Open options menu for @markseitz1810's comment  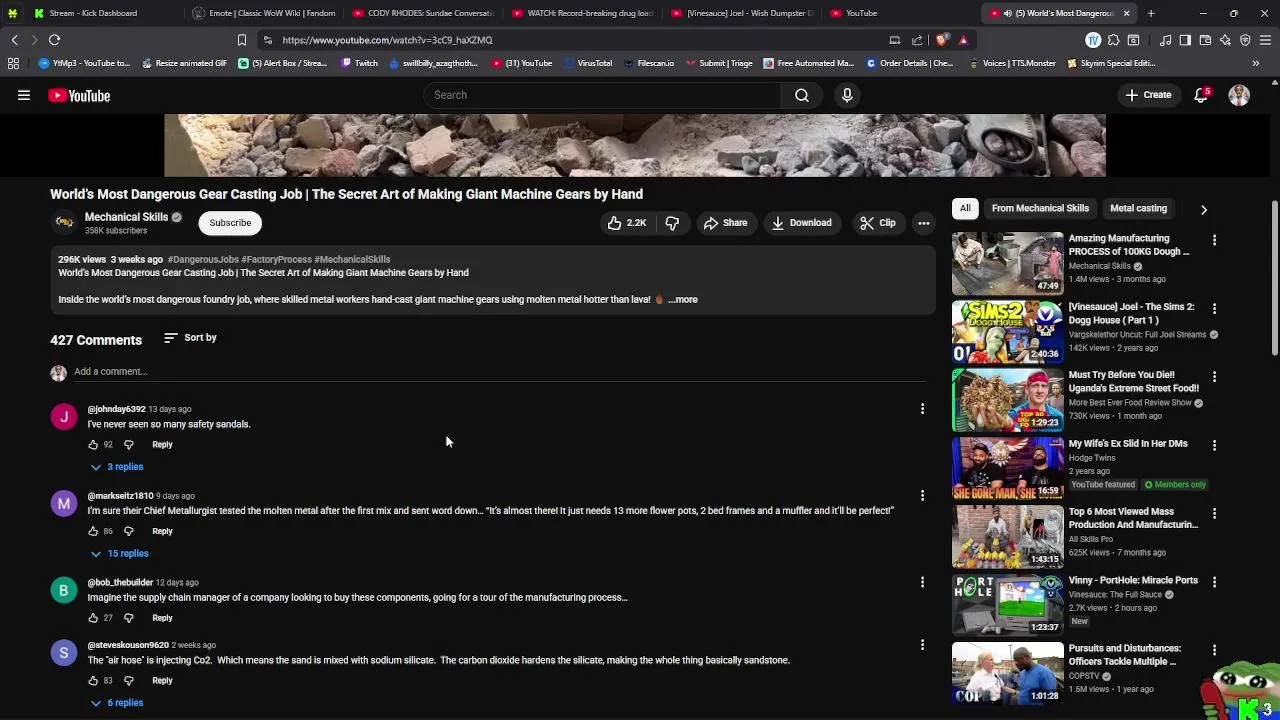point(922,495)
